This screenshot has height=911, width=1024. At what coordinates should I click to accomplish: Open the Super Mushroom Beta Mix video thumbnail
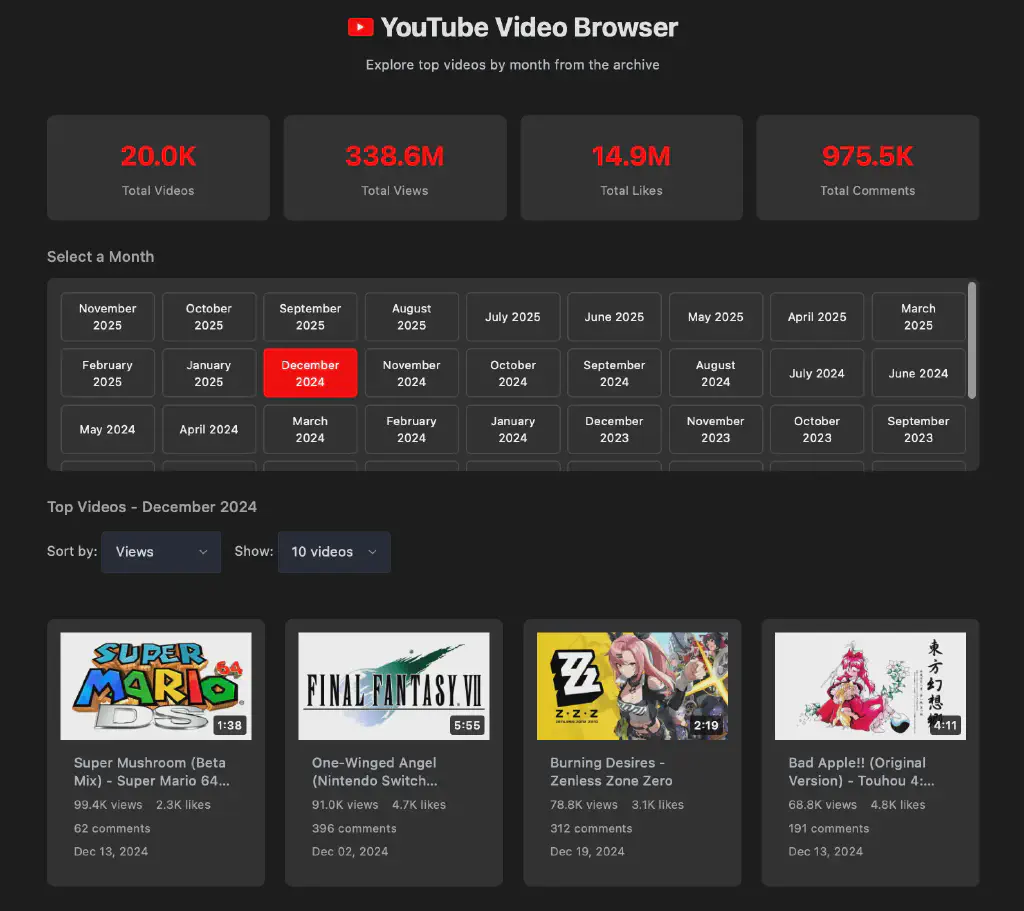[155, 686]
